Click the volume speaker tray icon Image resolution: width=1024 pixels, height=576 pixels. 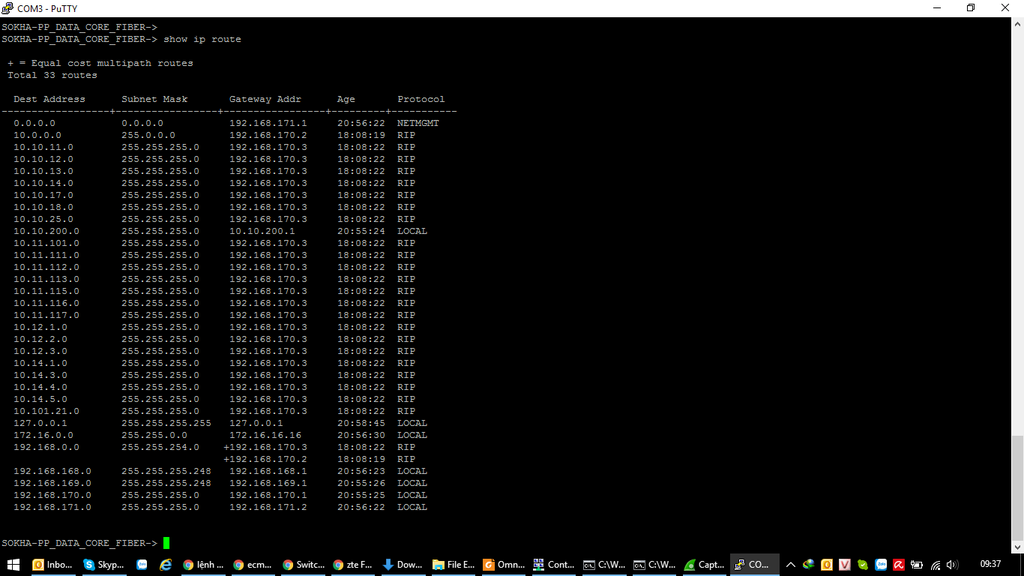(952, 565)
